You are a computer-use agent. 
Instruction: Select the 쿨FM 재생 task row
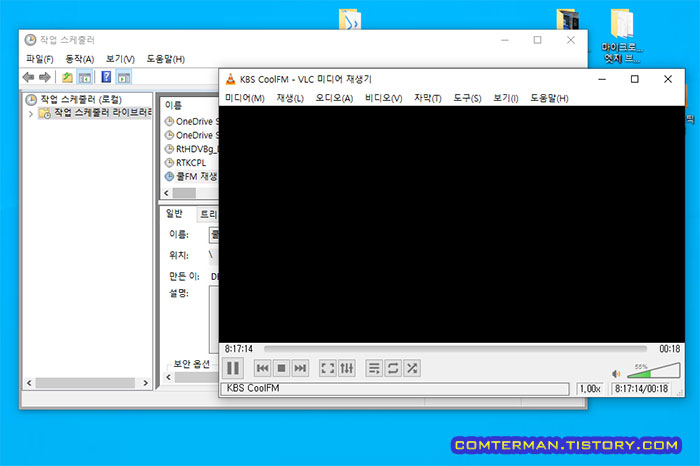(191, 177)
